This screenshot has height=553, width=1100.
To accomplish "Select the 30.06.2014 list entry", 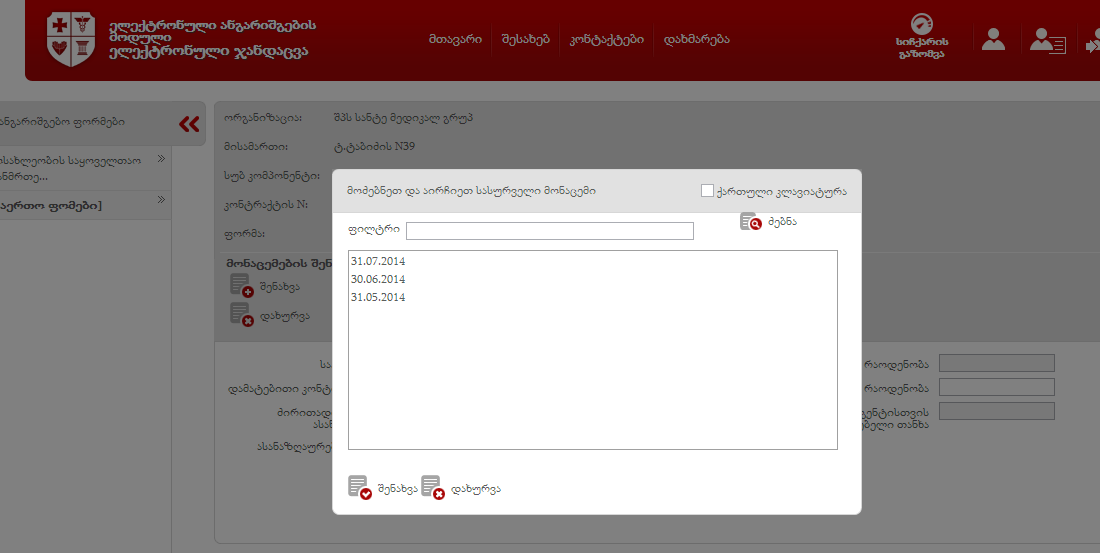I will [378, 279].
